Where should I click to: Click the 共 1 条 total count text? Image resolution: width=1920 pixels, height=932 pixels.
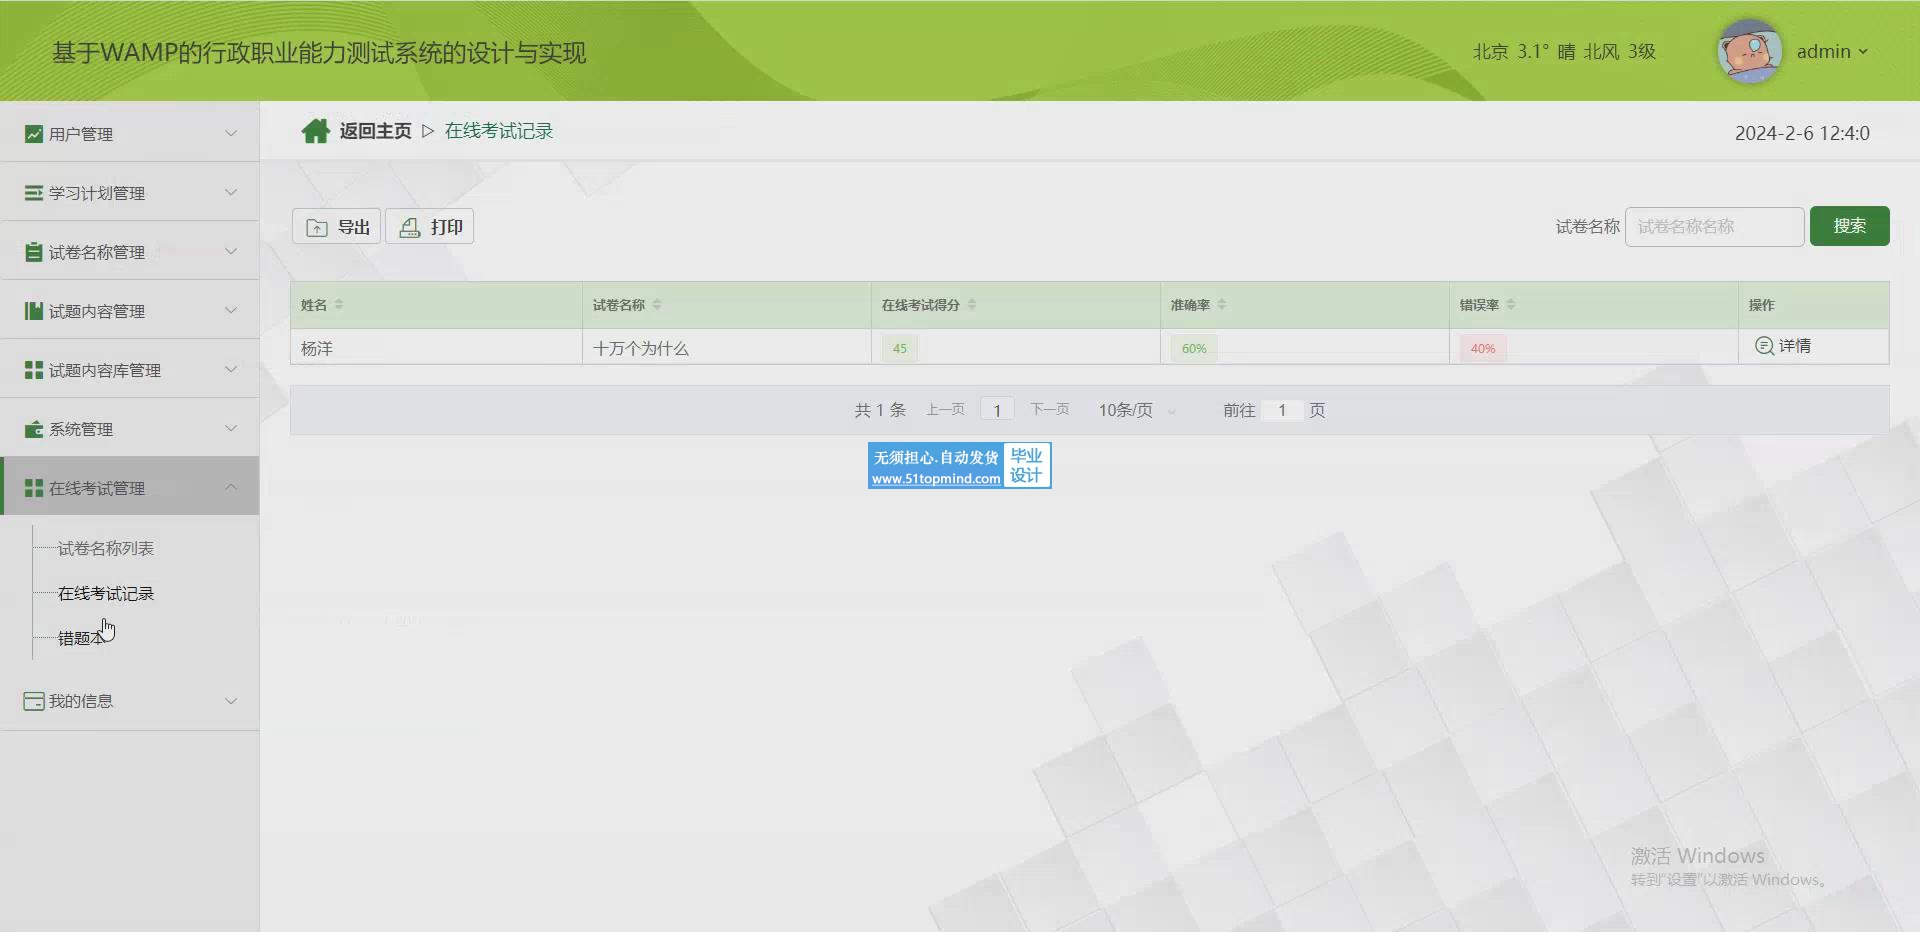tap(880, 410)
